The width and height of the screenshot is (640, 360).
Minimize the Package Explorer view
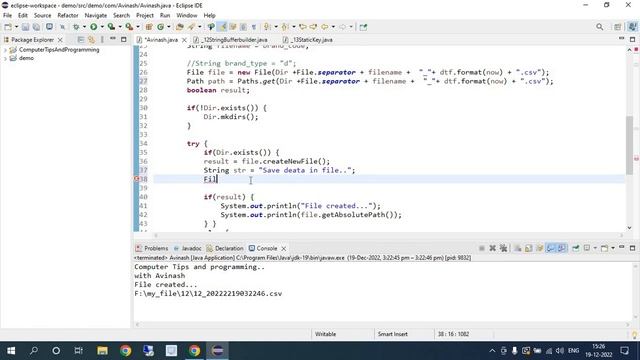pos(113,39)
